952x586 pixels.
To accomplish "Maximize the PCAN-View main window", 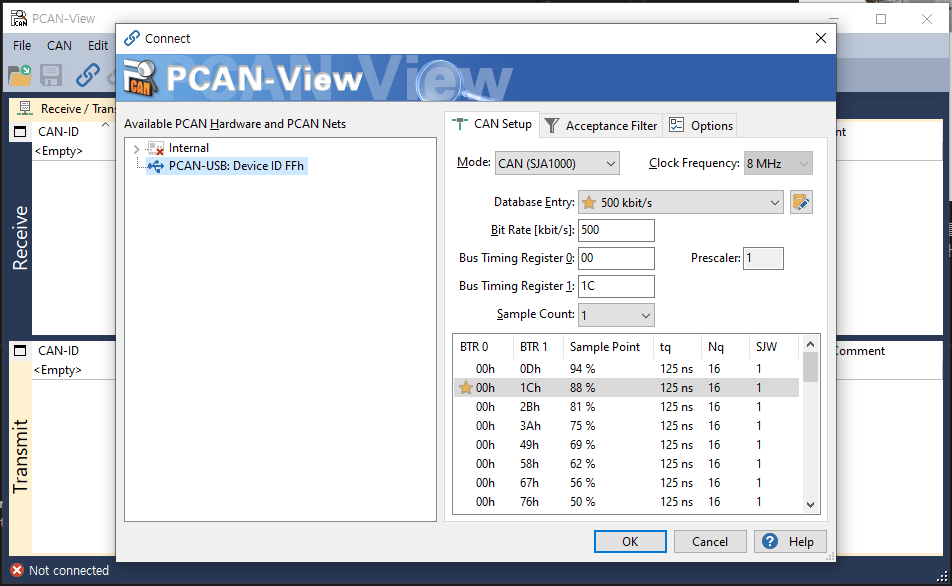I will click(881, 19).
